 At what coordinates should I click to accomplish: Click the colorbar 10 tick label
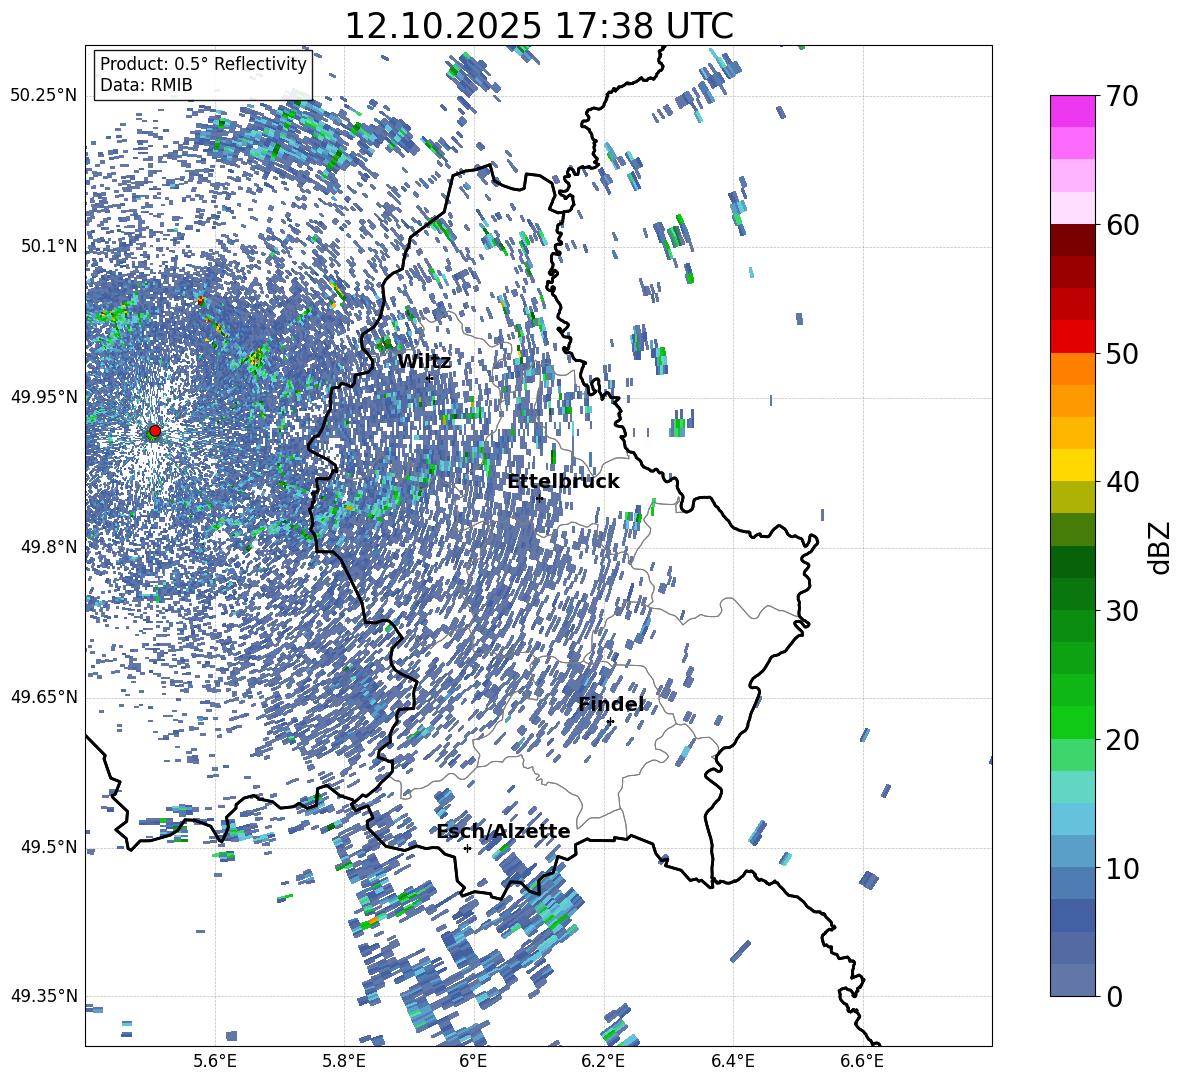pos(1122,868)
